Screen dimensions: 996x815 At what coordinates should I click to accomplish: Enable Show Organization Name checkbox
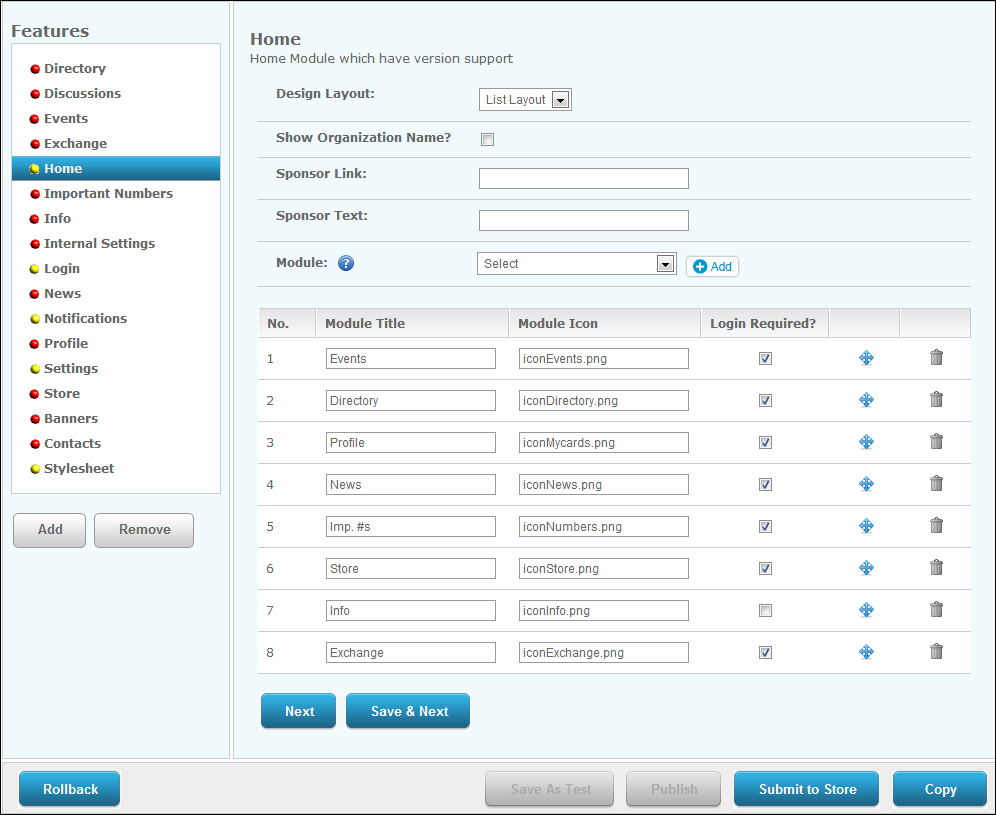pyautogui.click(x=488, y=140)
